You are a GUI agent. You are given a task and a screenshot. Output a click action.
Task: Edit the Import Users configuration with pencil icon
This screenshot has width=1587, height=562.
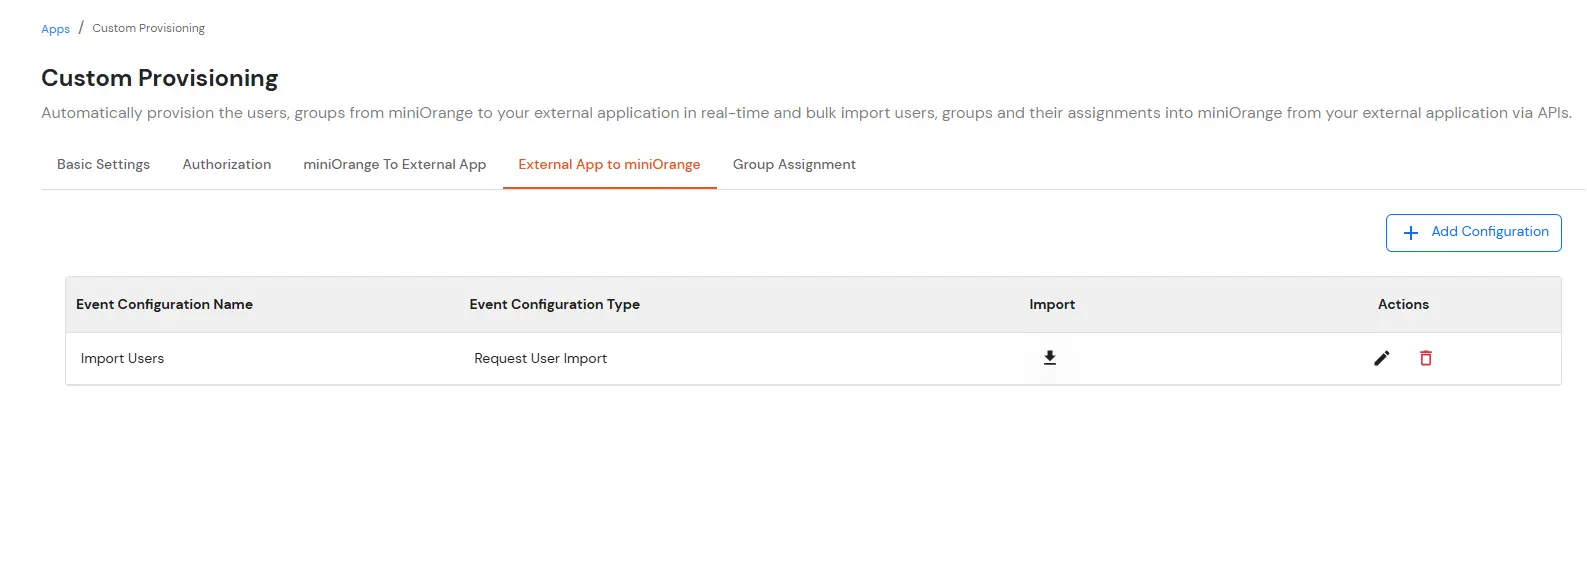[1382, 358]
